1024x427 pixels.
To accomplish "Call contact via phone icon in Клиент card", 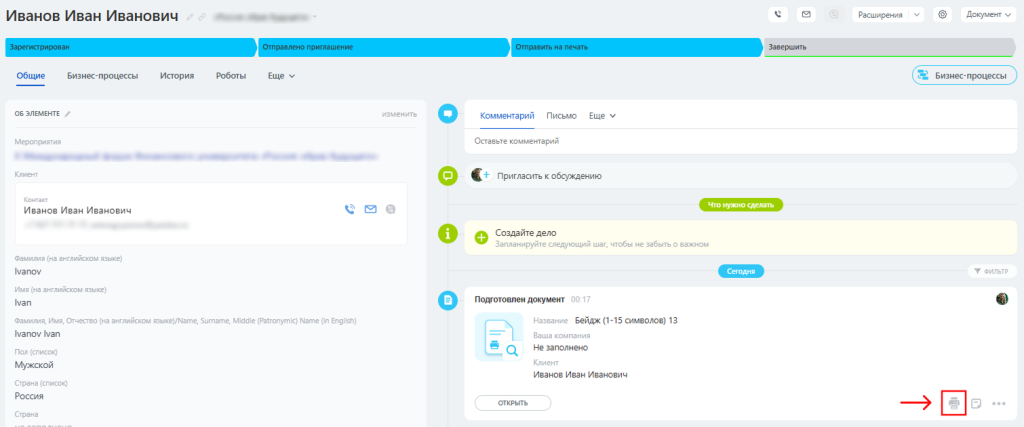I will pos(350,210).
